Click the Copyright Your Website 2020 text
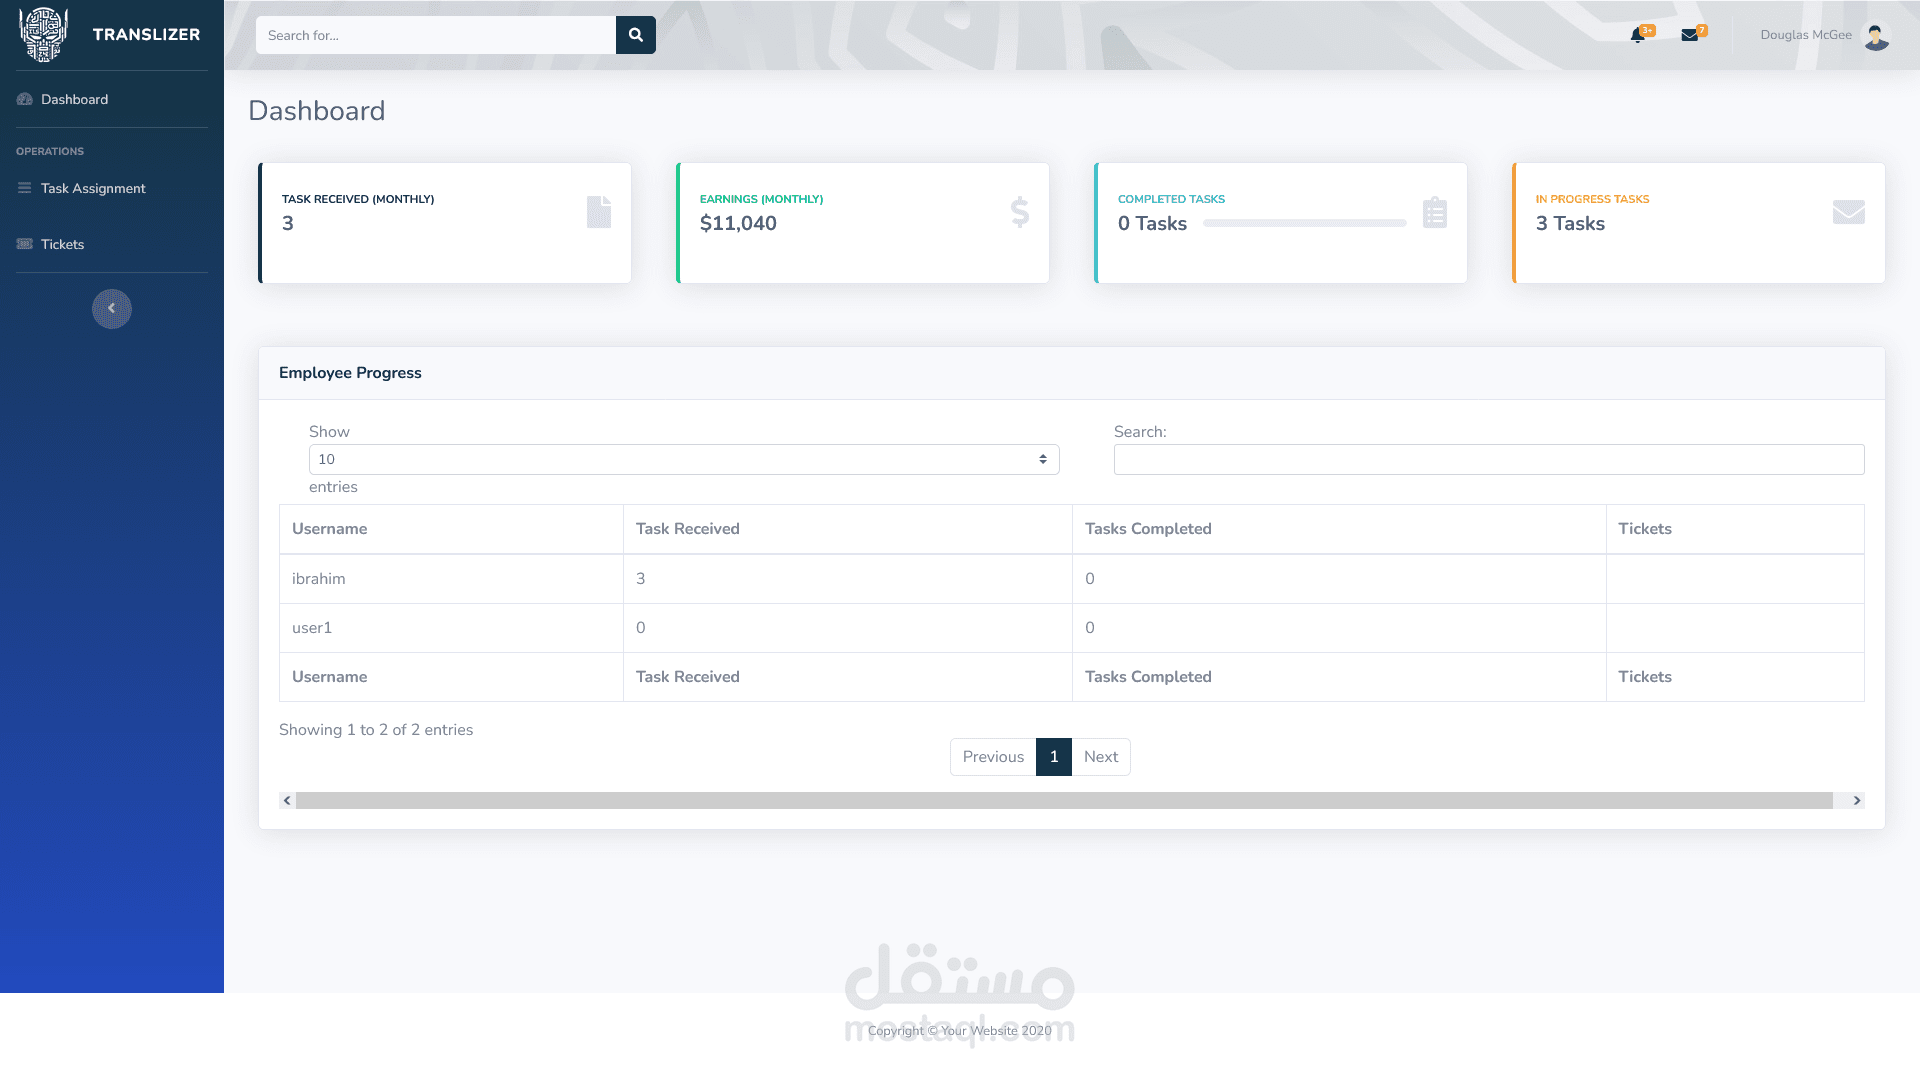Screen dimensions: 1920x1070 click(x=960, y=1031)
